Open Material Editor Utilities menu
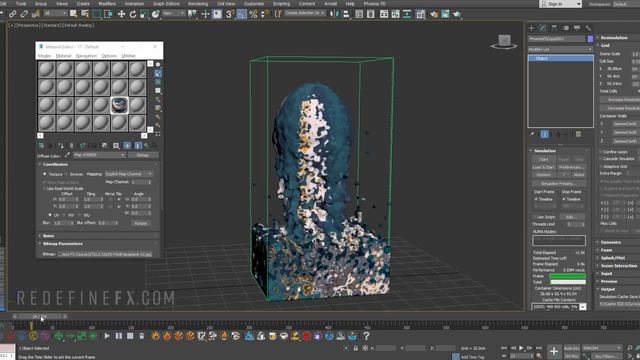640x360 pixels. click(128, 56)
